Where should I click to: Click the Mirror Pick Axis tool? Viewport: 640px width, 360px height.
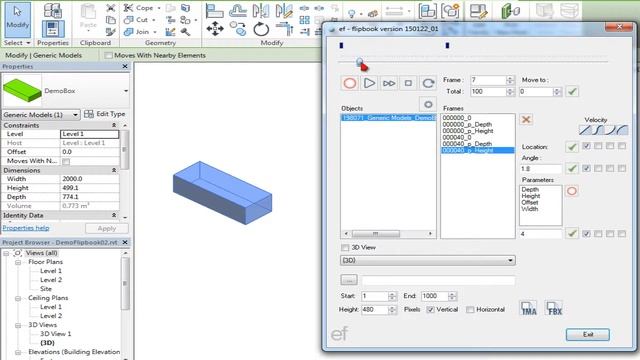(260, 11)
